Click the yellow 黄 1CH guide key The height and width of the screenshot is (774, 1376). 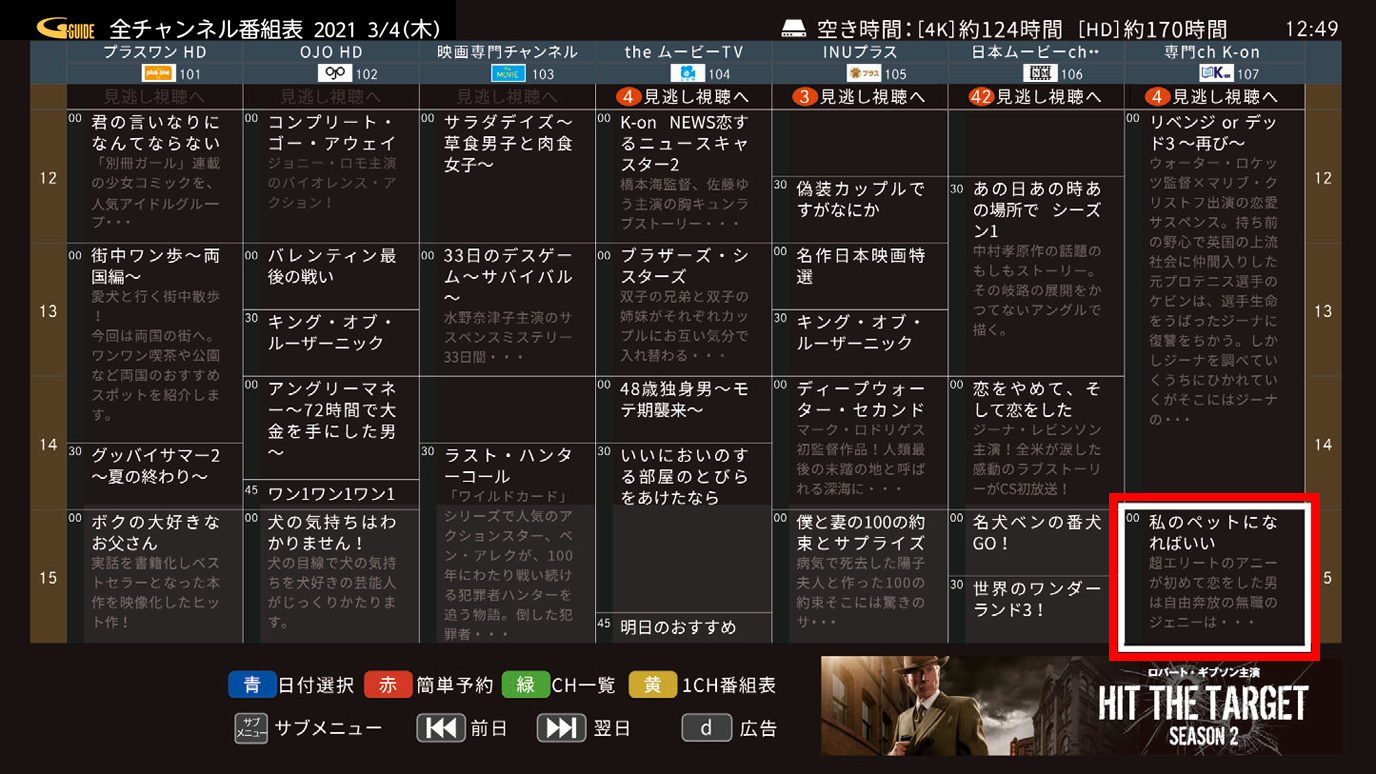coord(652,685)
